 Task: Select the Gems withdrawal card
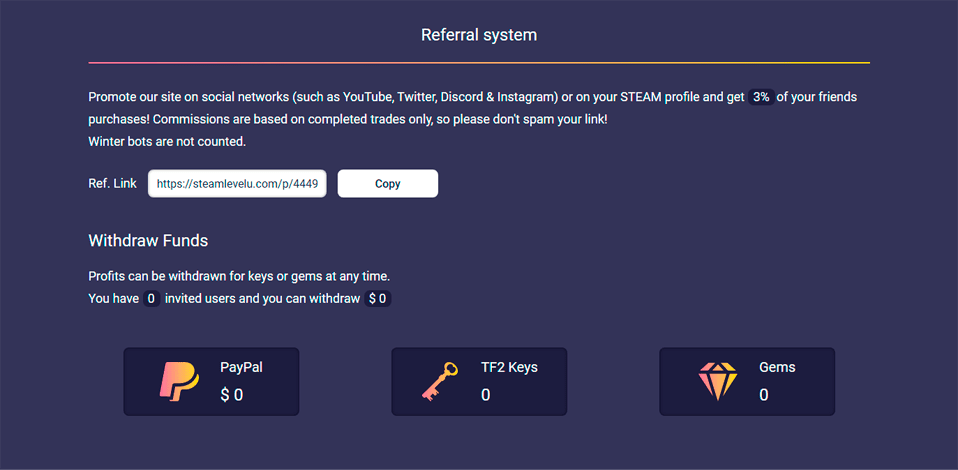747,381
